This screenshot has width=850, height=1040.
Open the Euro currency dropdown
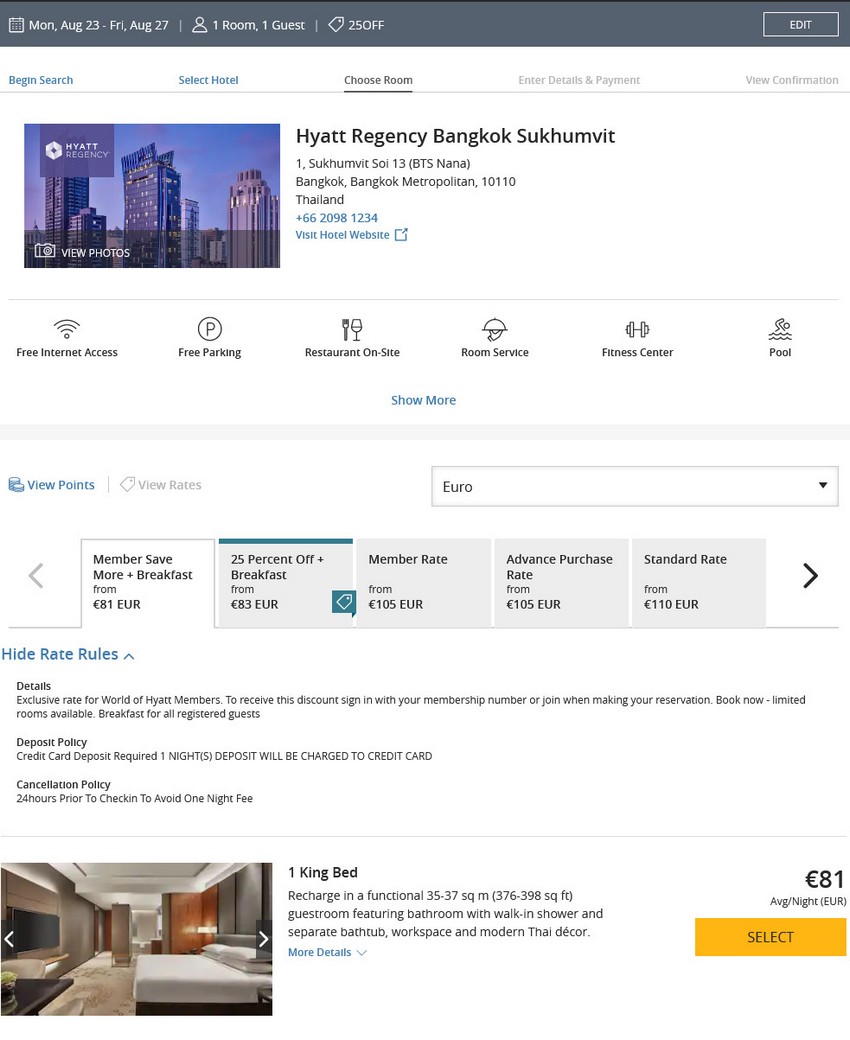[635, 486]
